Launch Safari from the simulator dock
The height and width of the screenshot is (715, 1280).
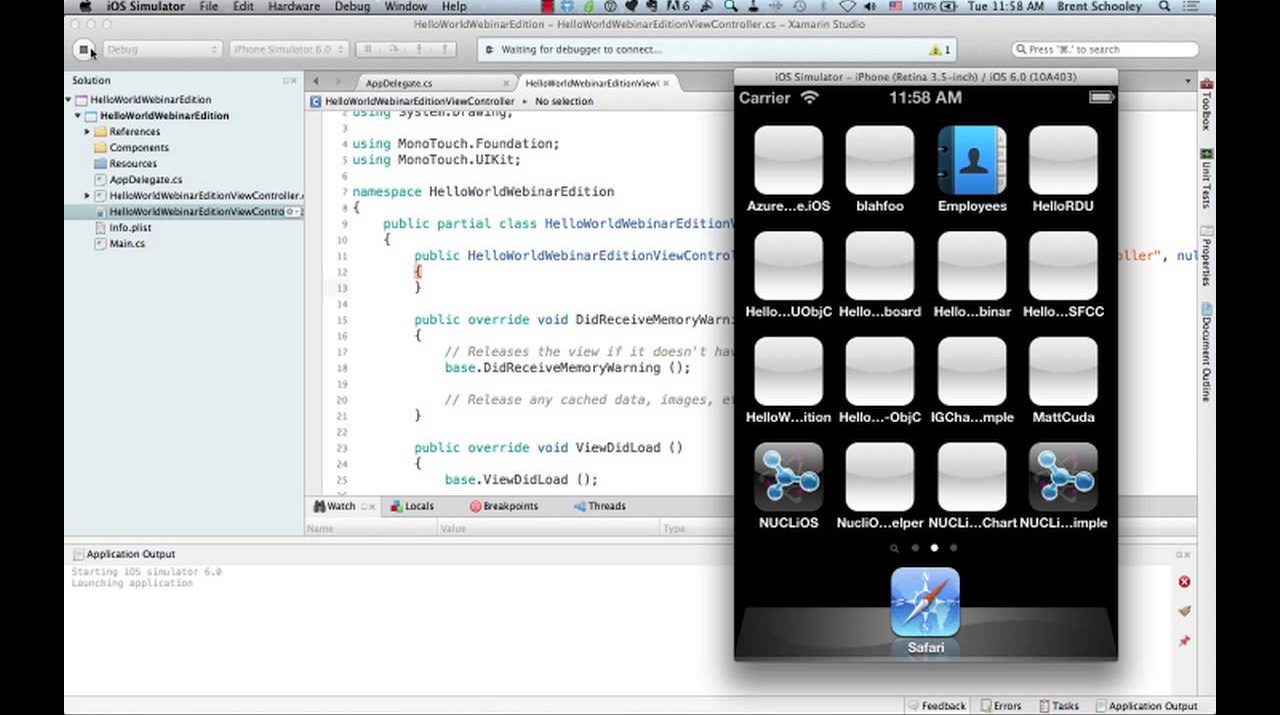coord(925,602)
